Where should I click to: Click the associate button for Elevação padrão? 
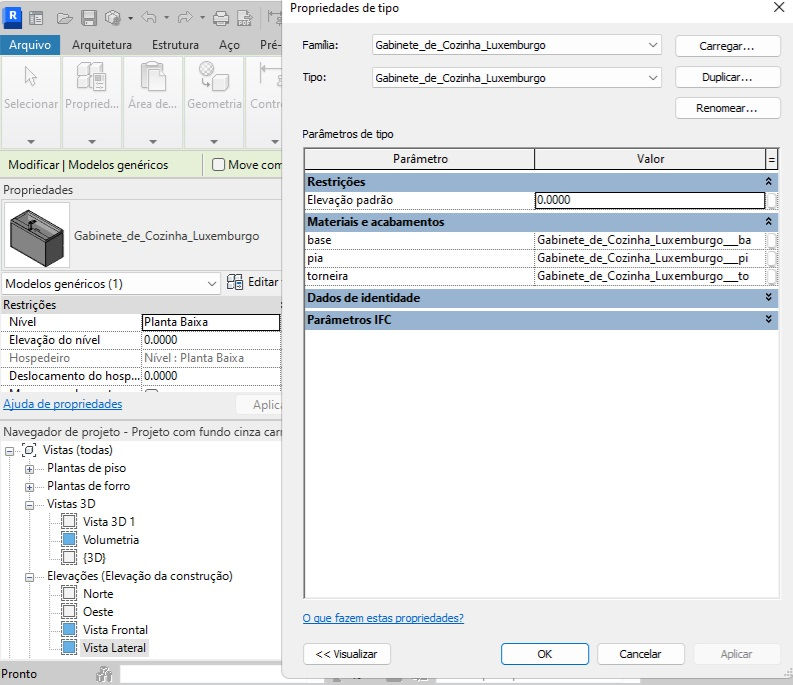[771, 200]
